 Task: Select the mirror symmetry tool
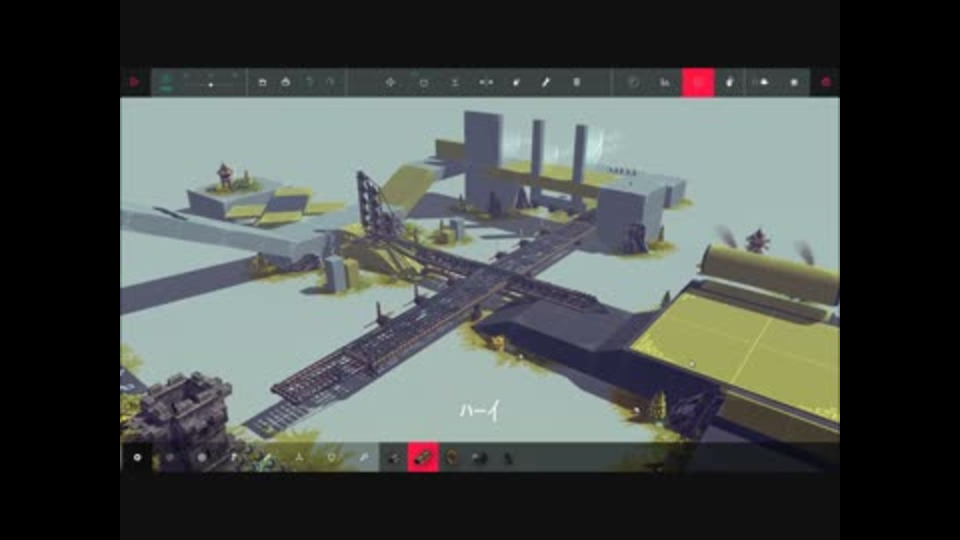486,82
